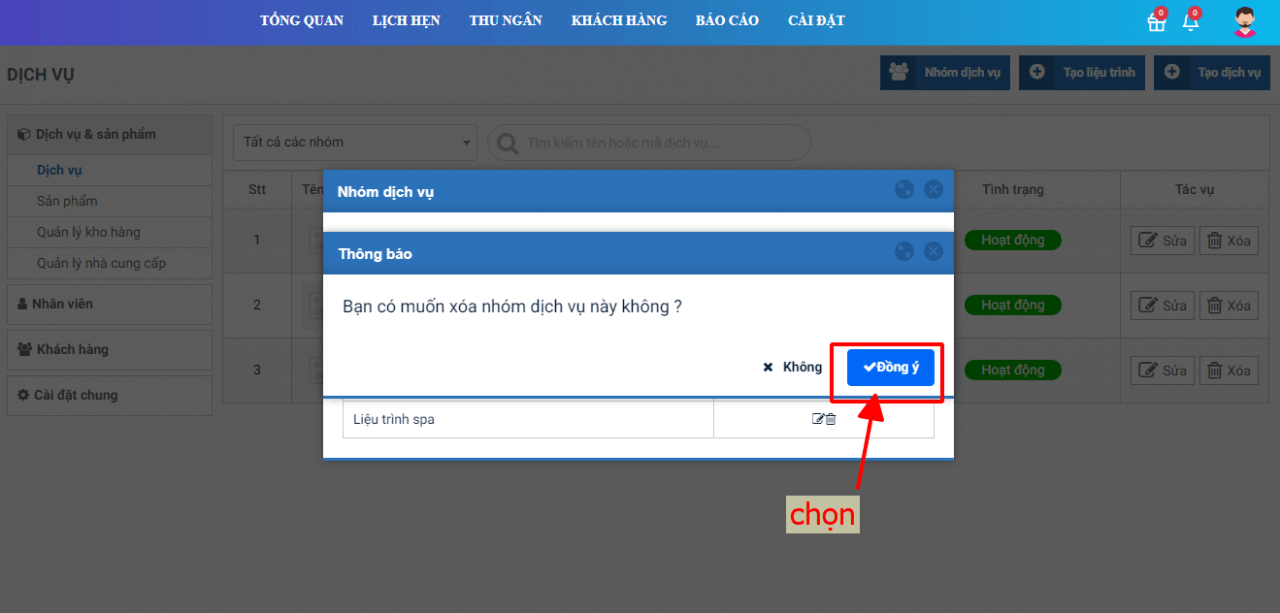
Task: Open the gift box notifications icon
Action: [1156, 22]
